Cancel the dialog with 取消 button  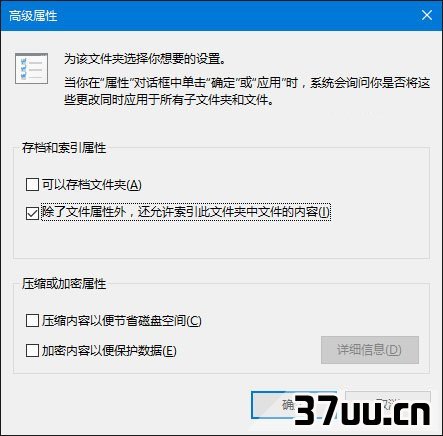pos(388,405)
